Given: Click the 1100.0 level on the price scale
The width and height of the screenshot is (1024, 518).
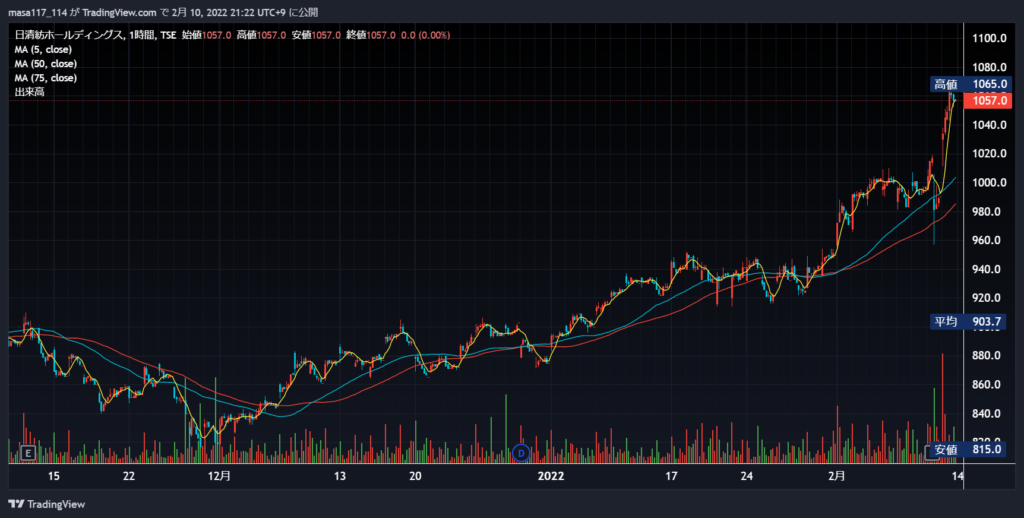Looking at the screenshot, I should [x=989, y=39].
